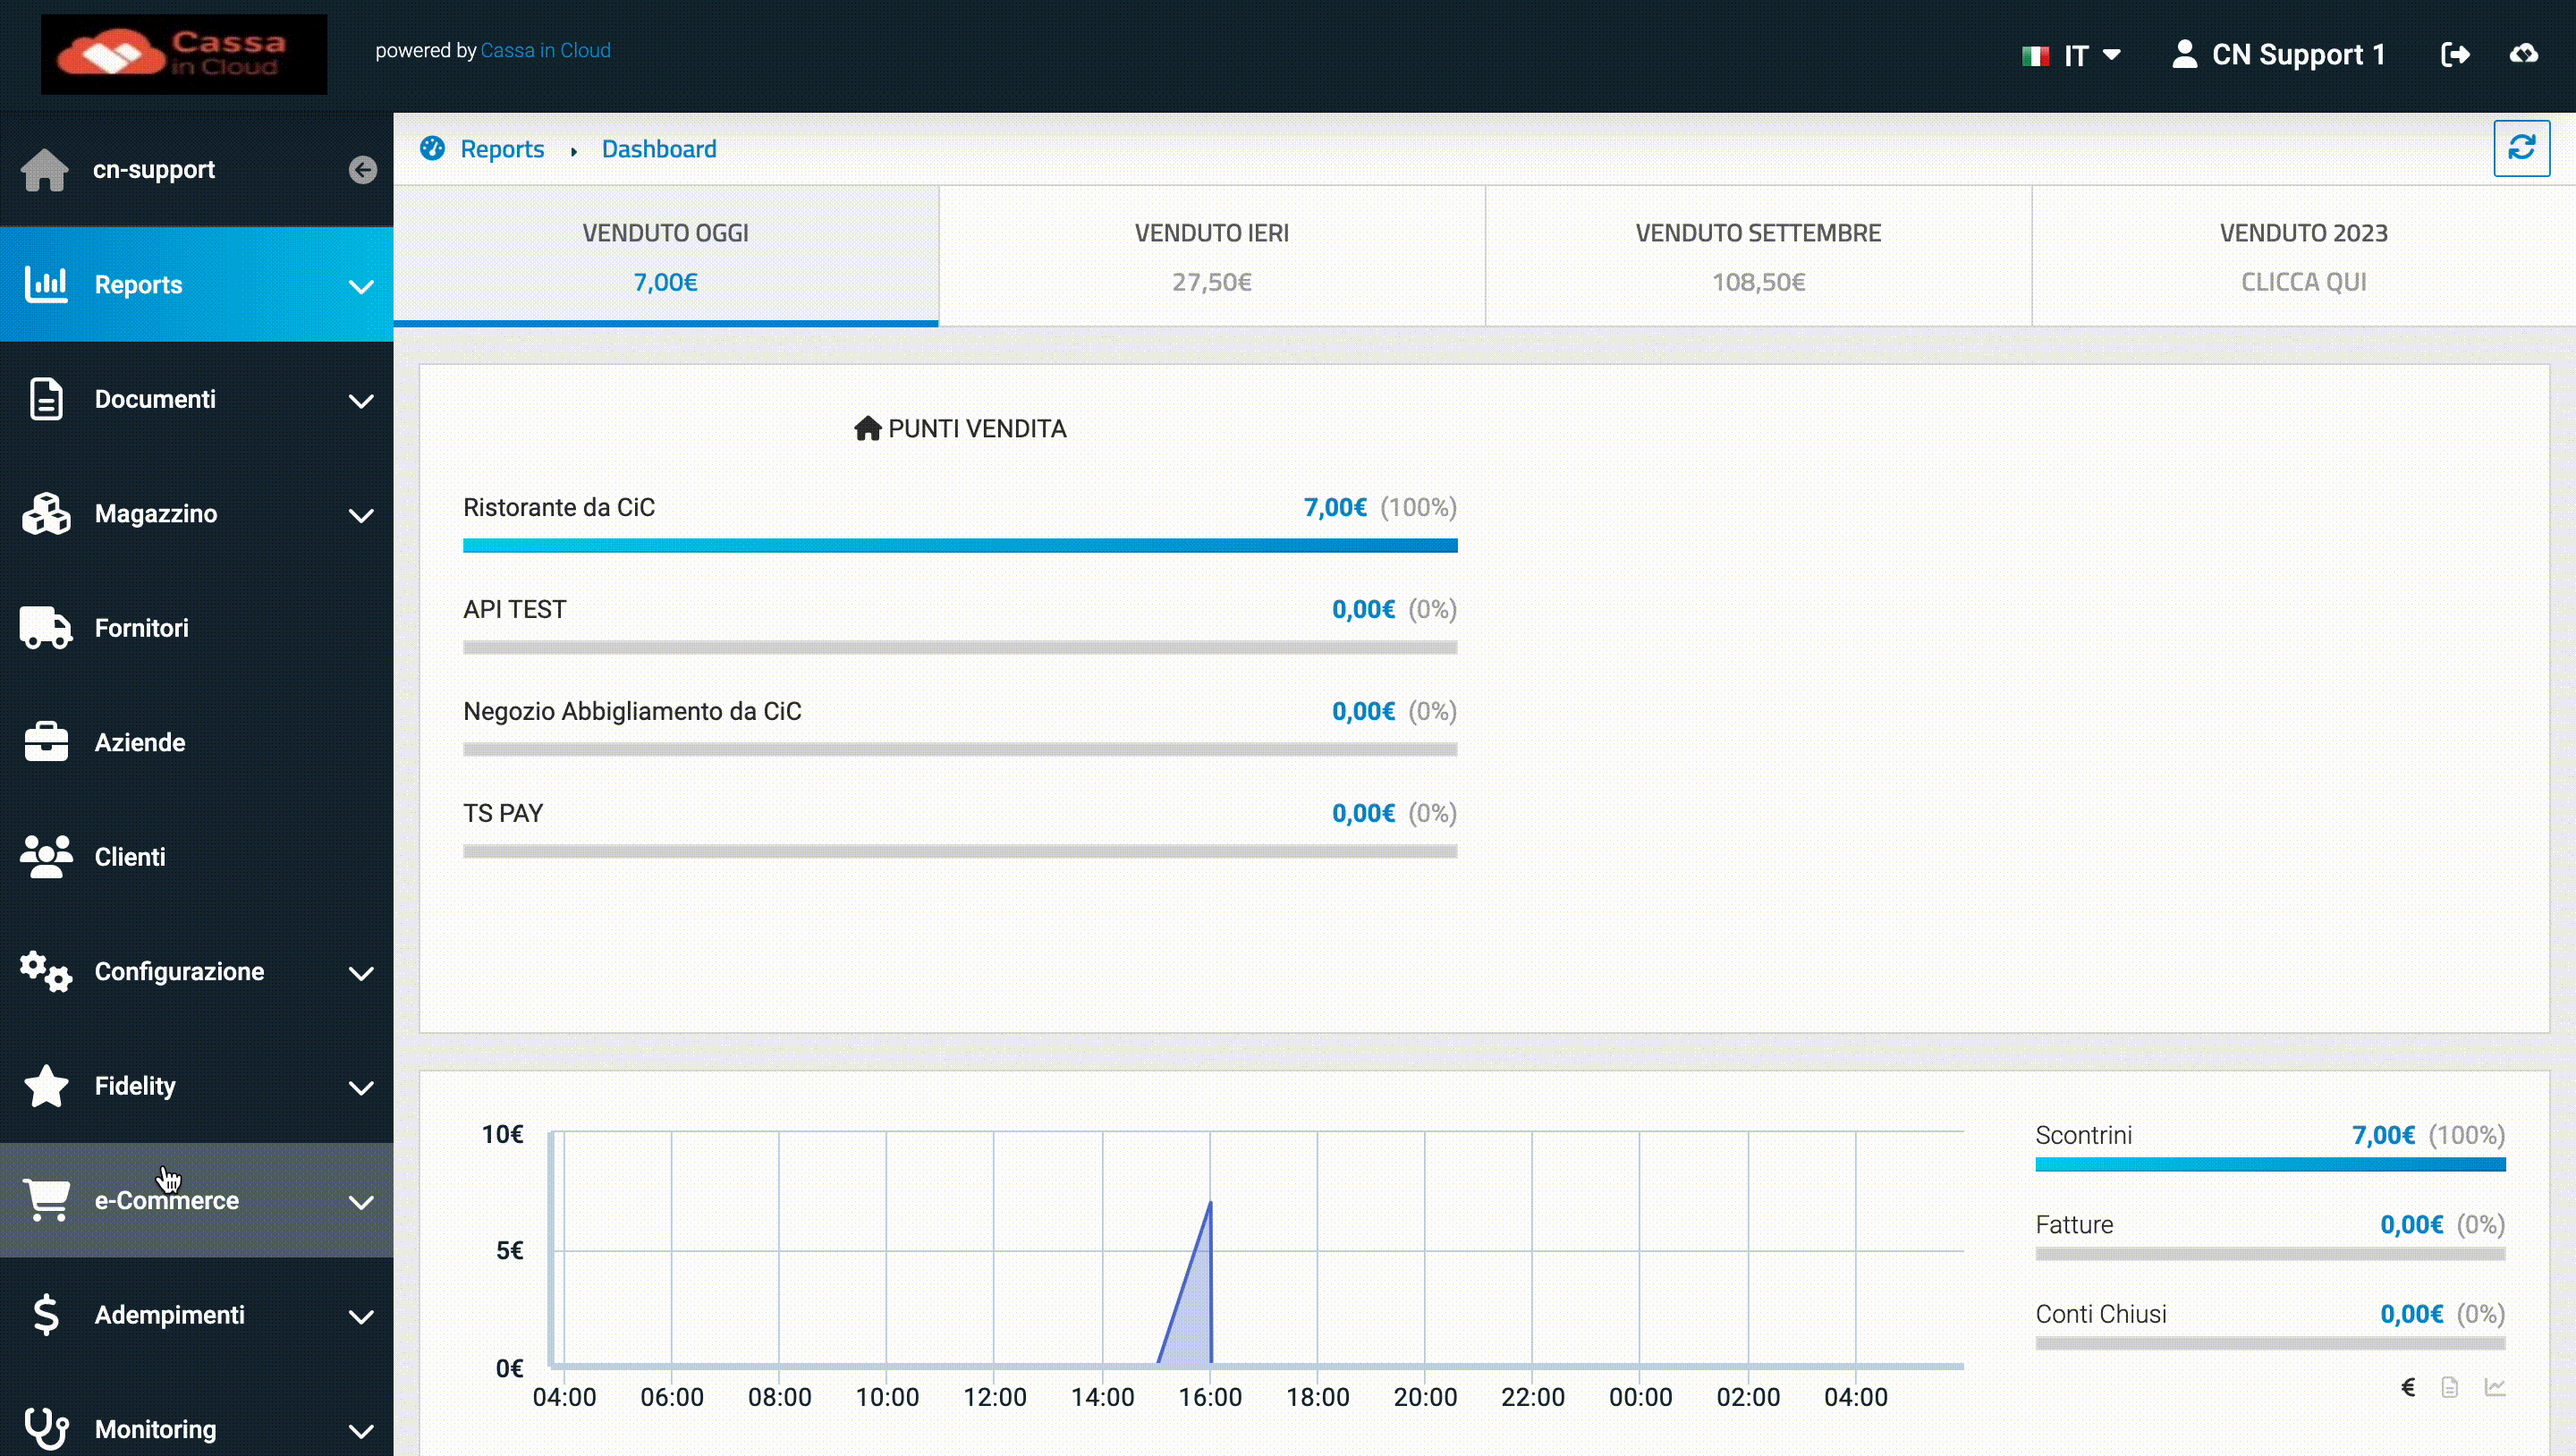The height and width of the screenshot is (1456, 2576).
Task: Click the logout icon
Action: pos(2455,54)
